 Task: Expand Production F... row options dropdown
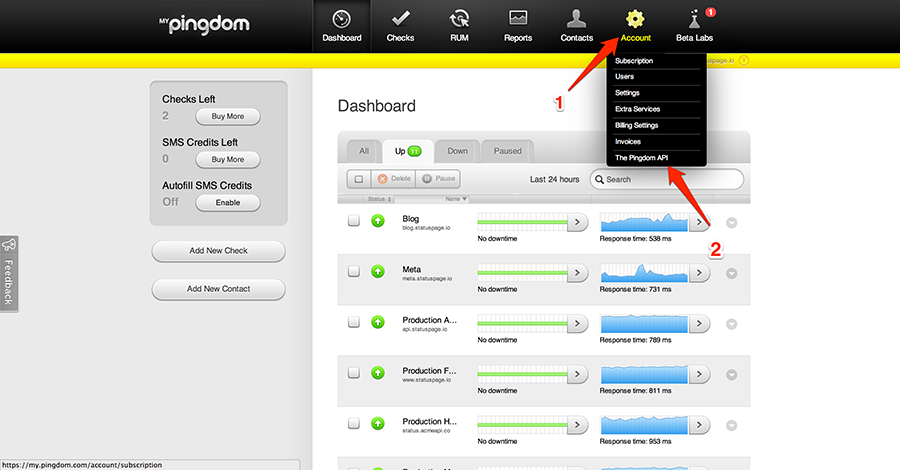731,375
